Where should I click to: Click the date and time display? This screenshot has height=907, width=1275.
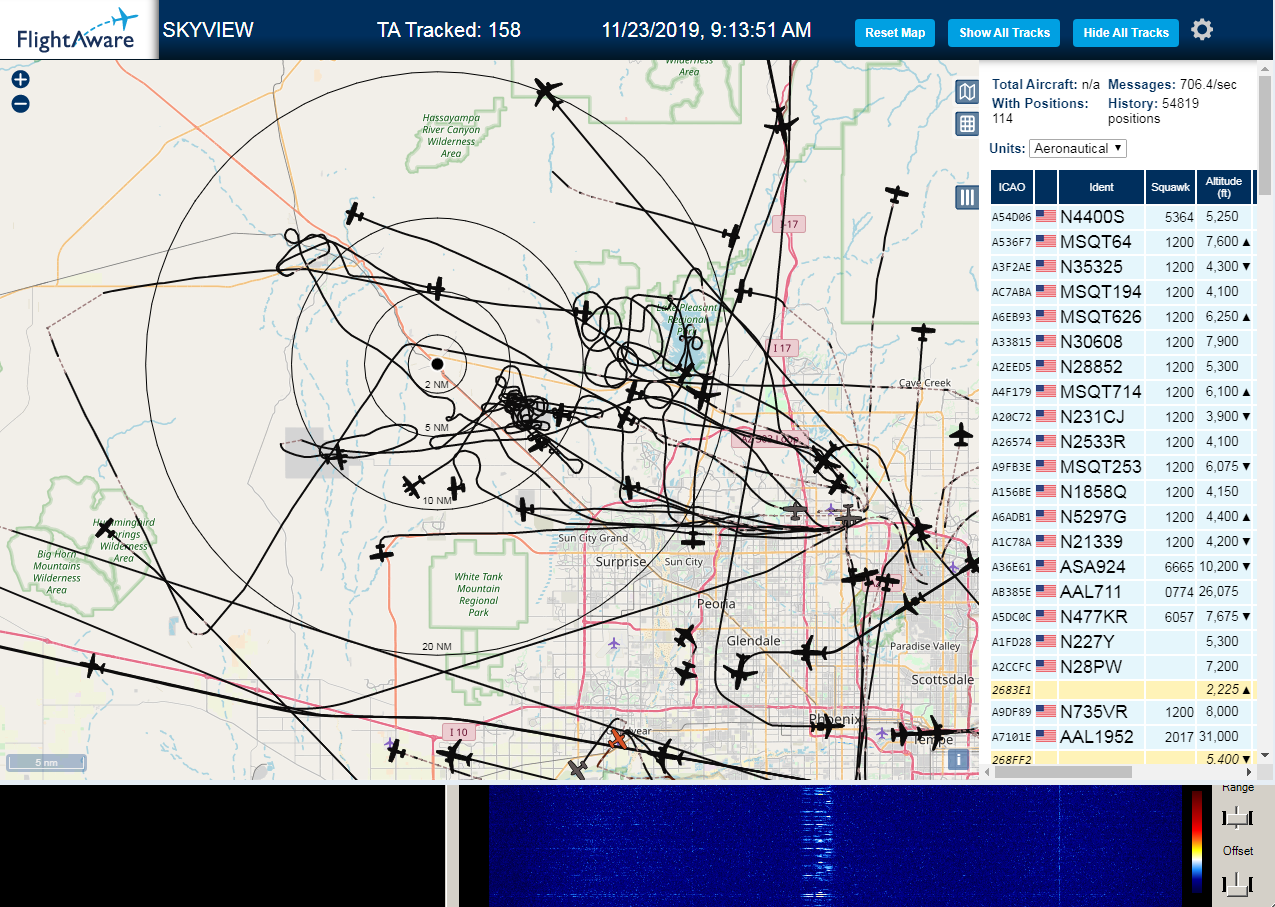point(706,30)
